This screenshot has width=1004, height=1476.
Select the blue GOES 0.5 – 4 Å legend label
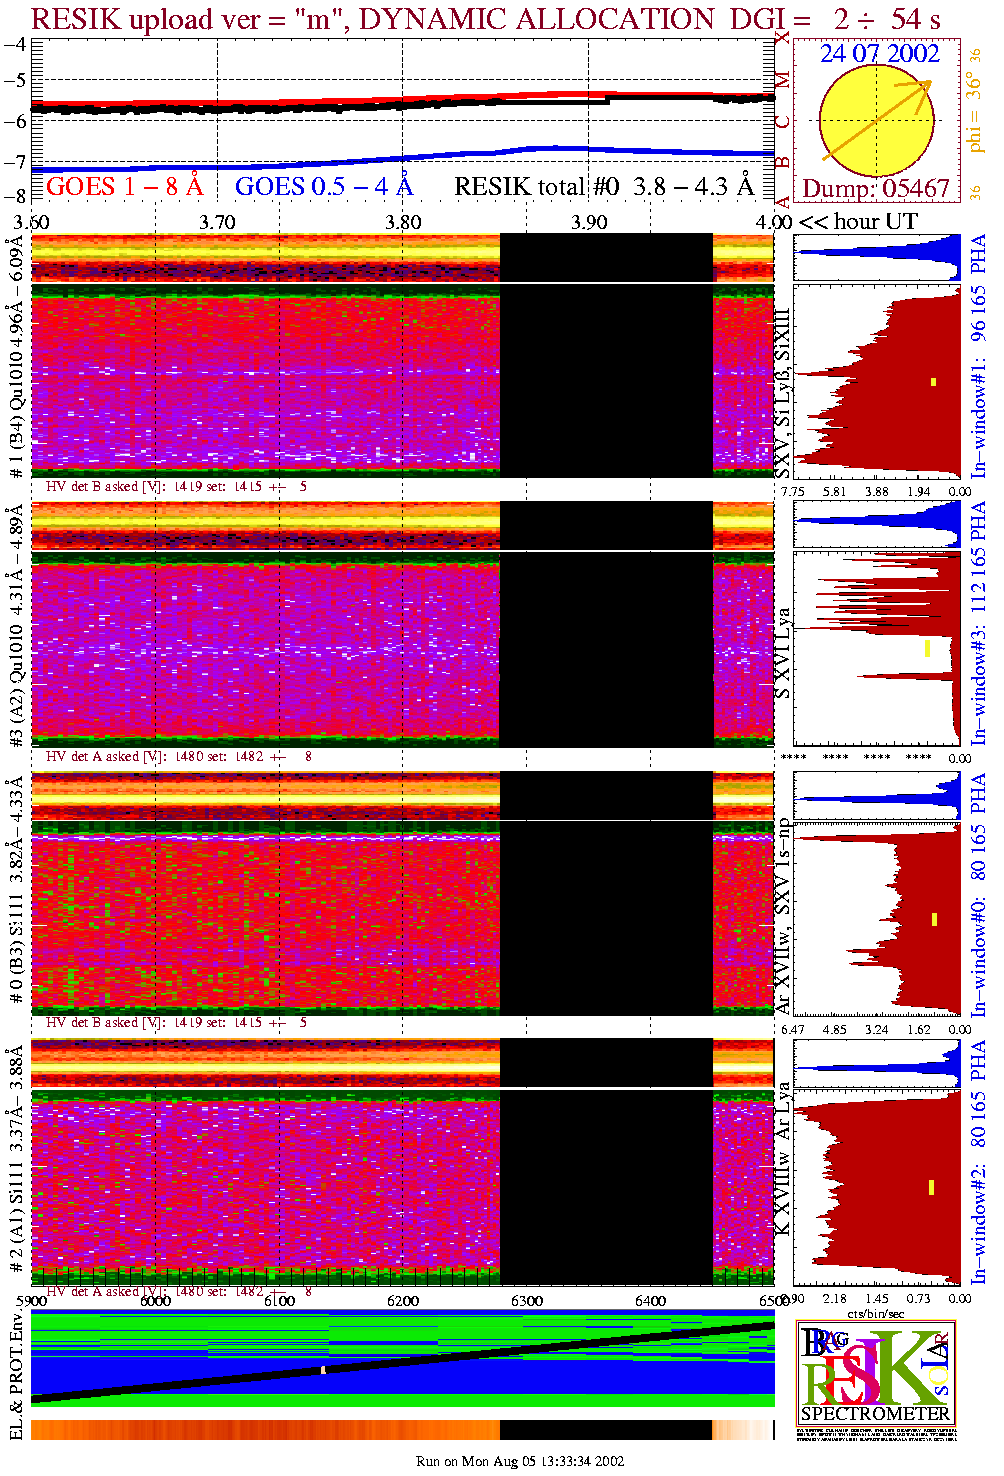coord(323,186)
